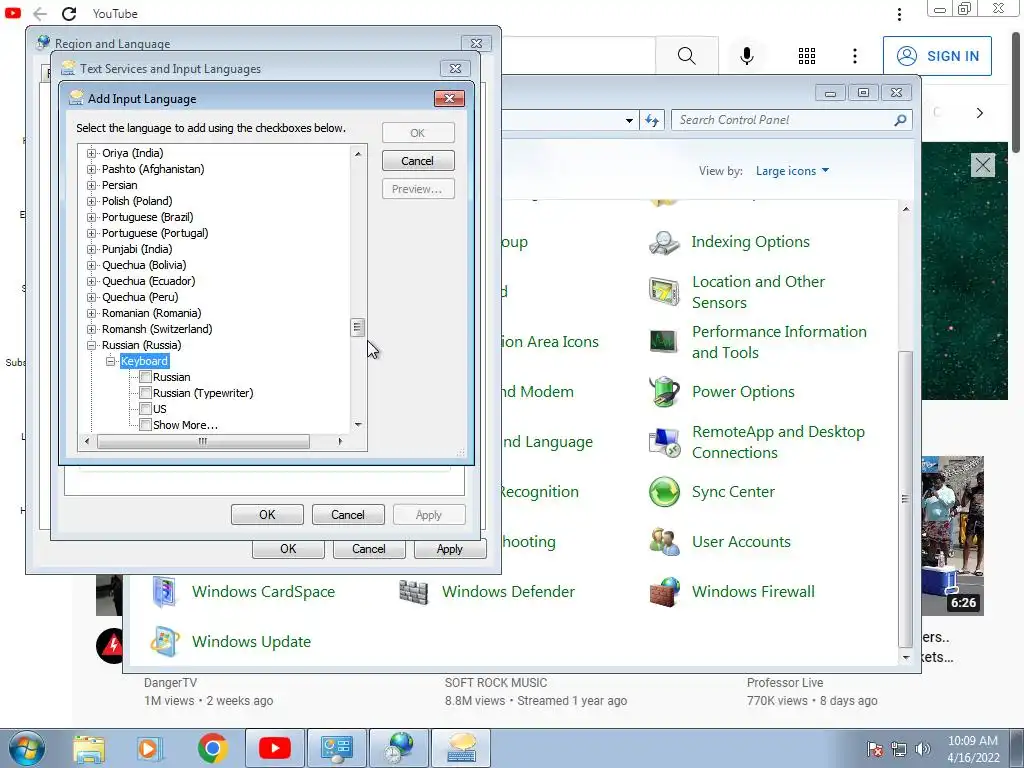Click the language list horizontal scrollbar thumb
This screenshot has width=1024, height=768.
pyautogui.click(x=203, y=441)
